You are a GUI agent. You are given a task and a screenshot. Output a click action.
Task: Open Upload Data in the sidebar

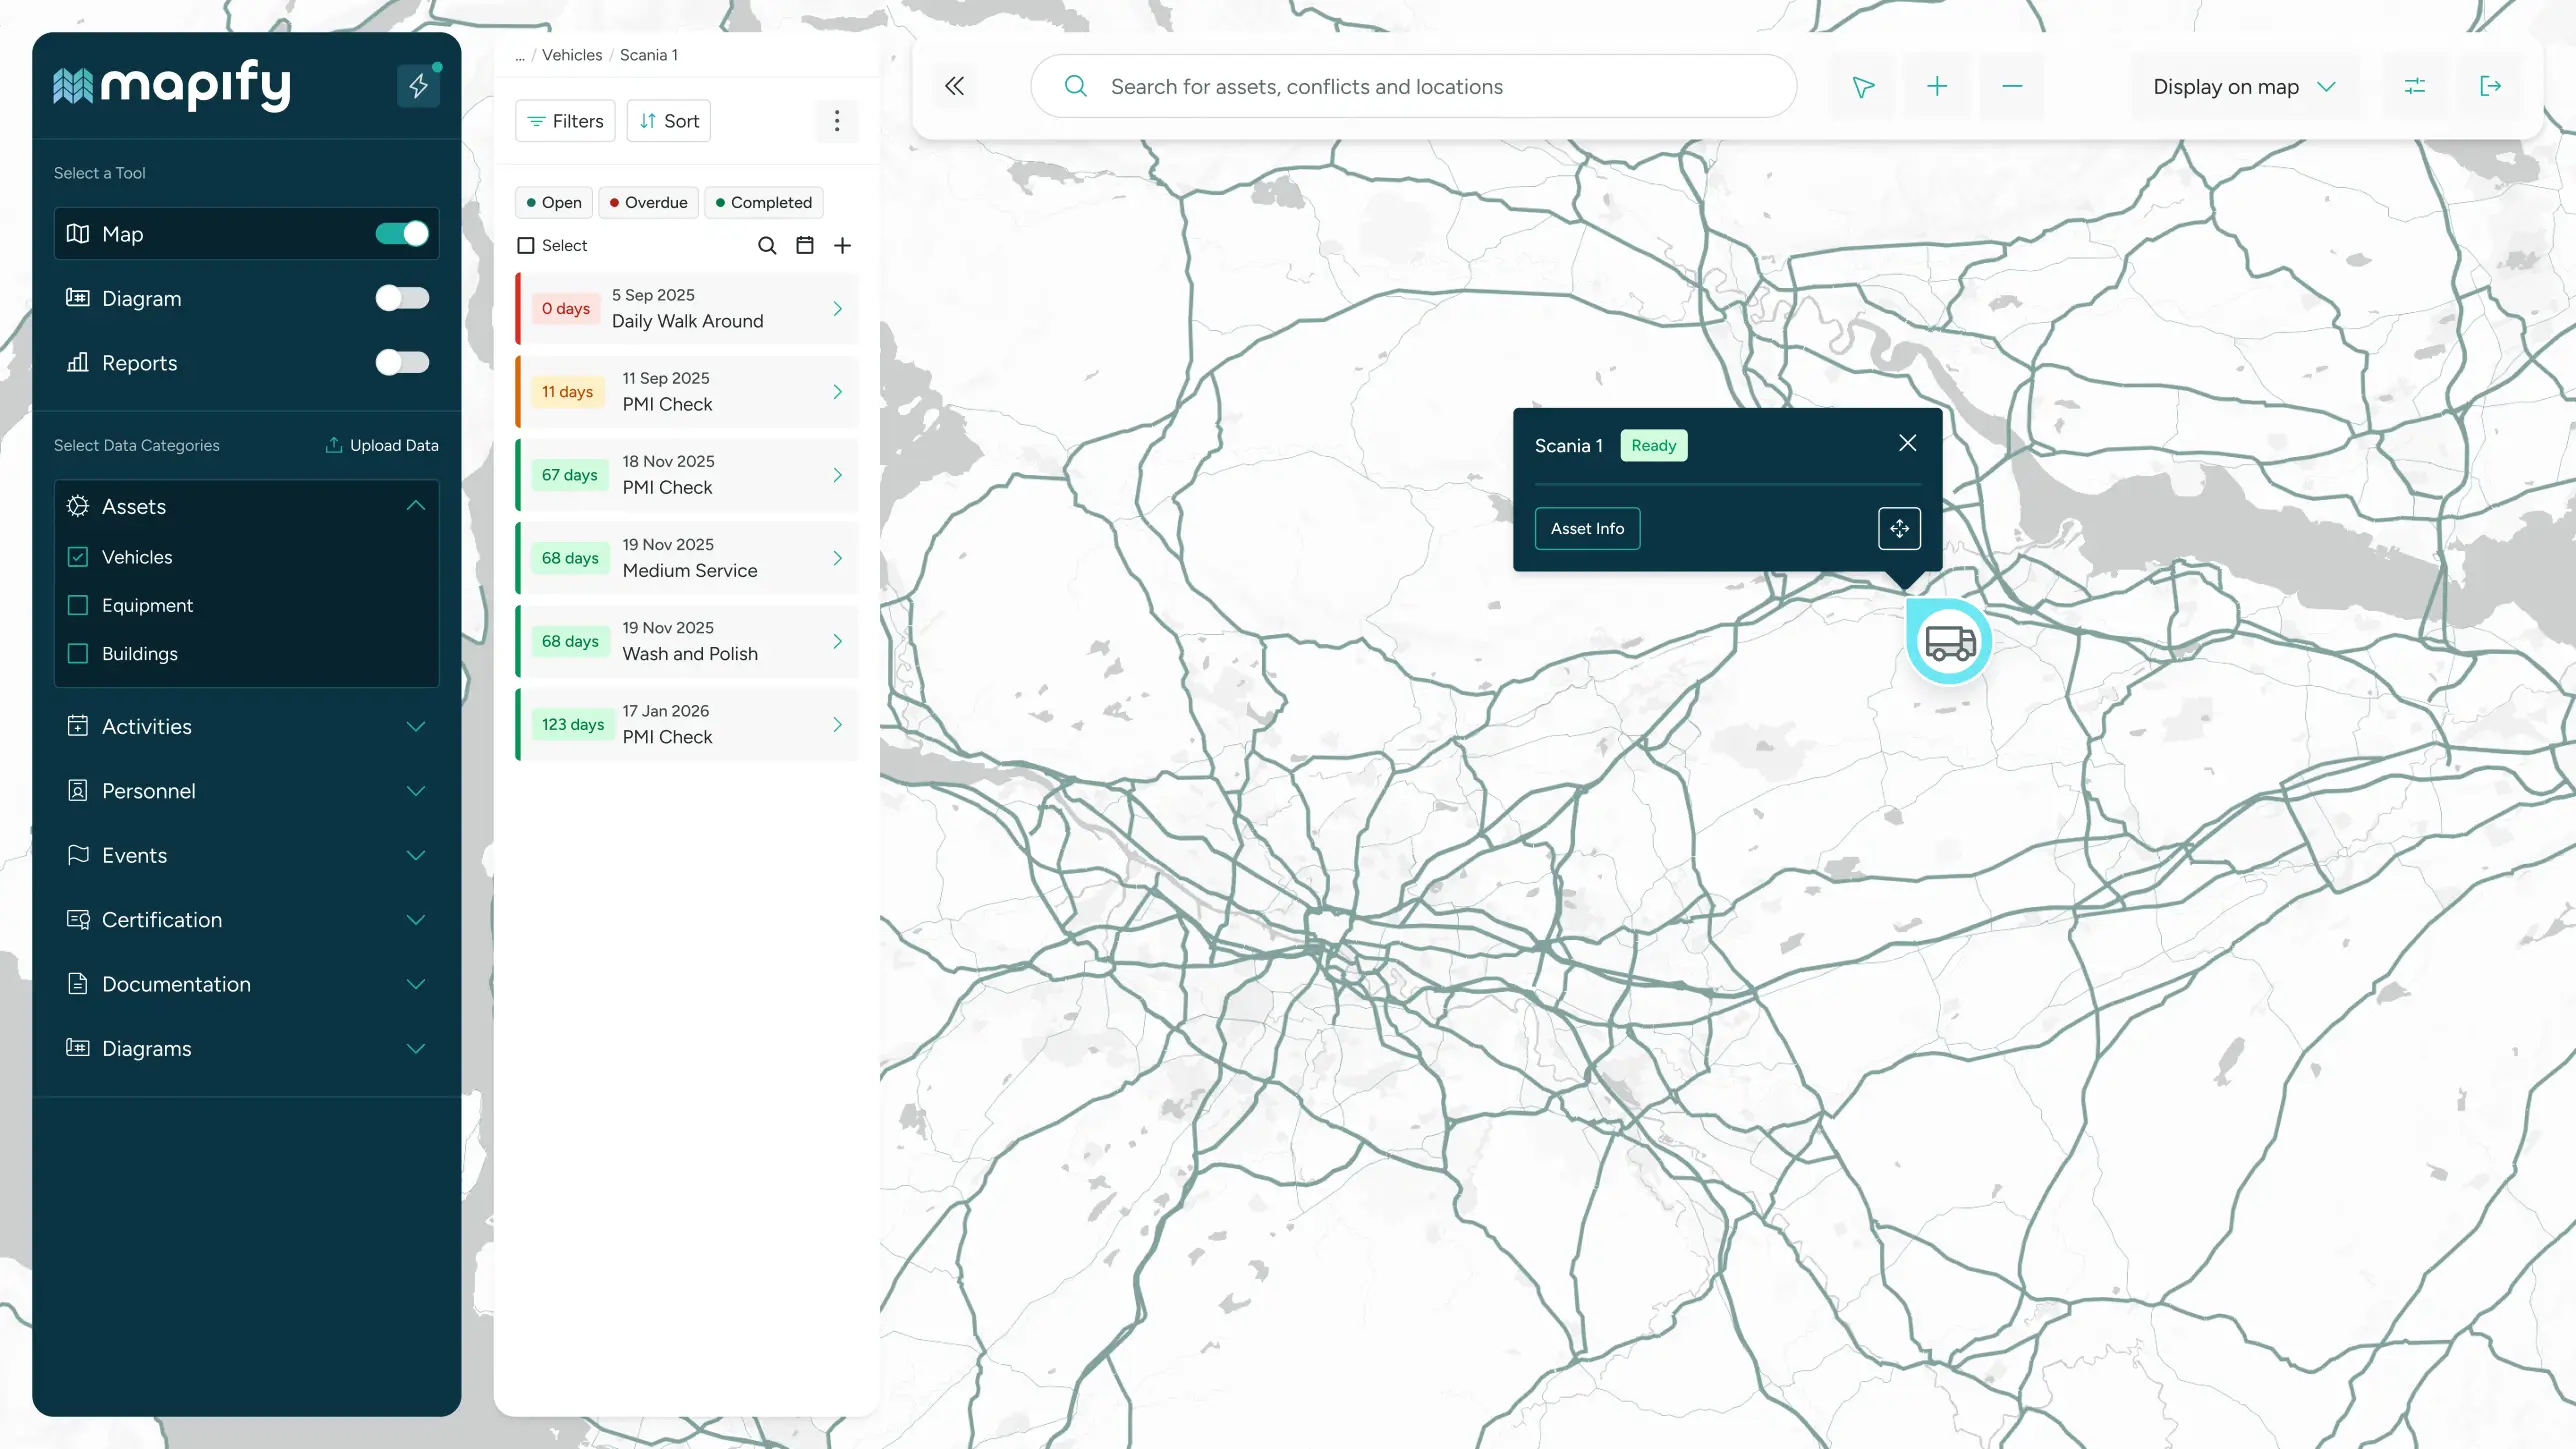381,445
